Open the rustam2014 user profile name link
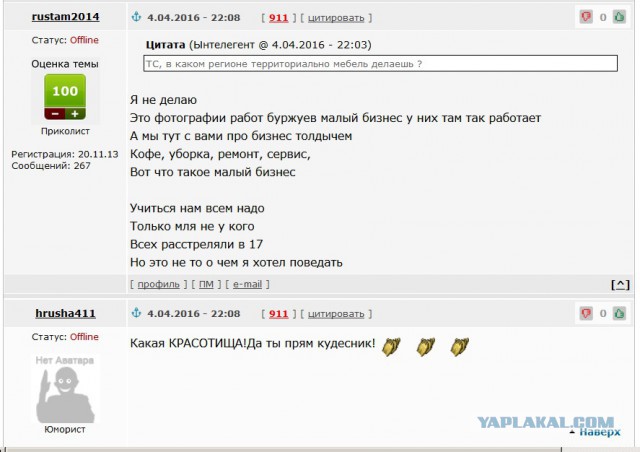This screenshot has height=452, width=640. [65, 17]
